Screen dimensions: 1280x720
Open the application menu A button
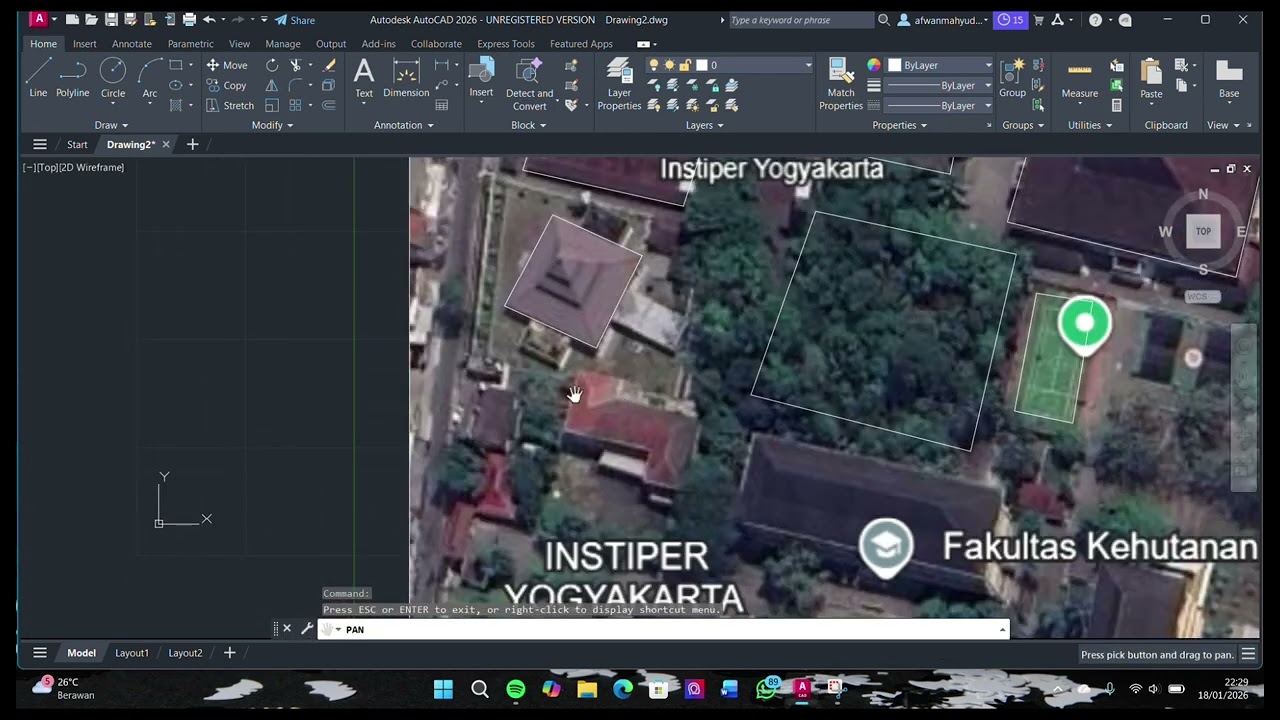pyautogui.click(x=39, y=20)
